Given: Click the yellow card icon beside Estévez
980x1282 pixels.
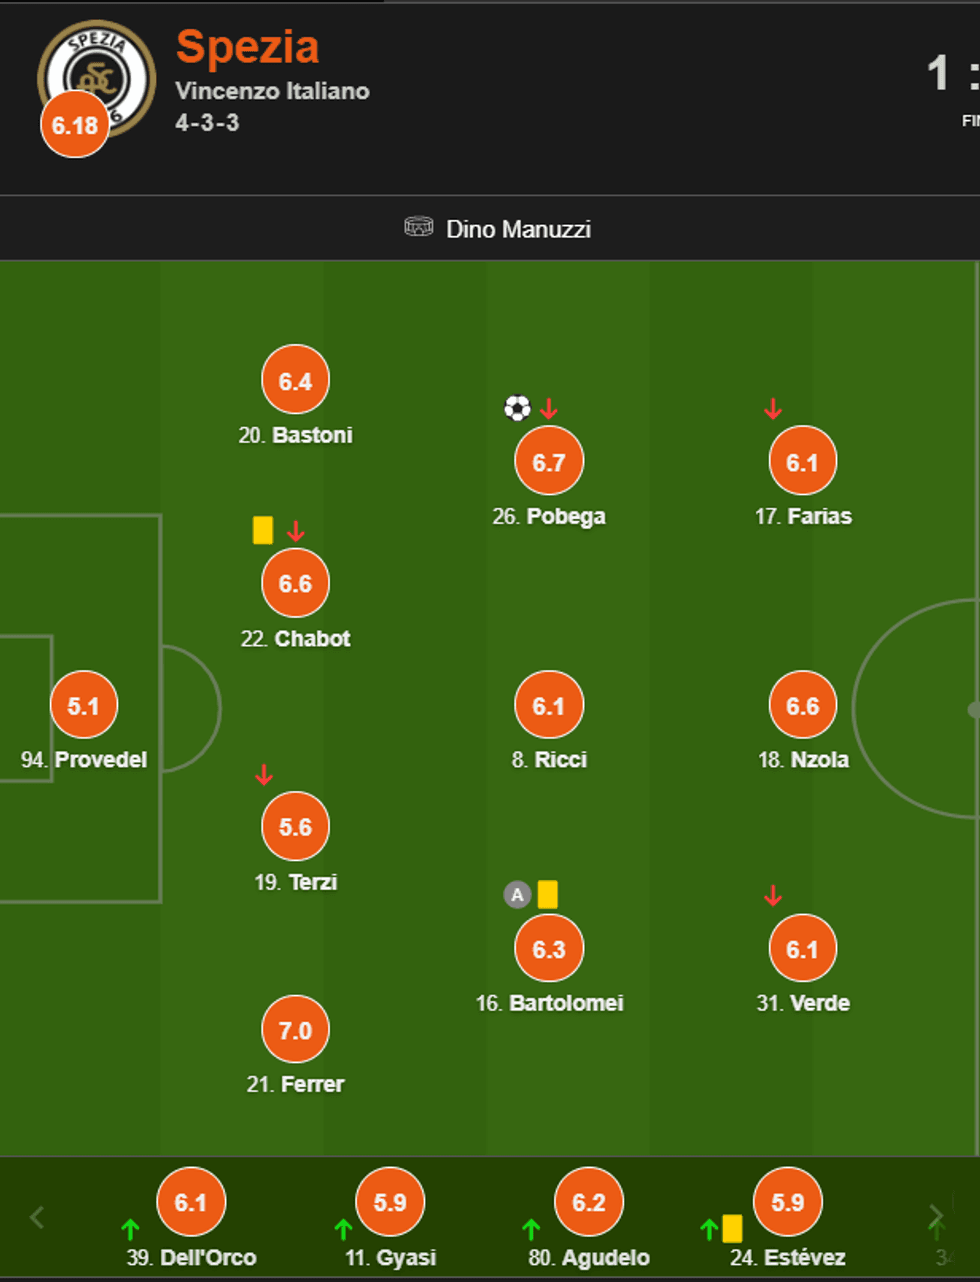Looking at the screenshot, I should pyautogui.click(x=732, y=1228).
